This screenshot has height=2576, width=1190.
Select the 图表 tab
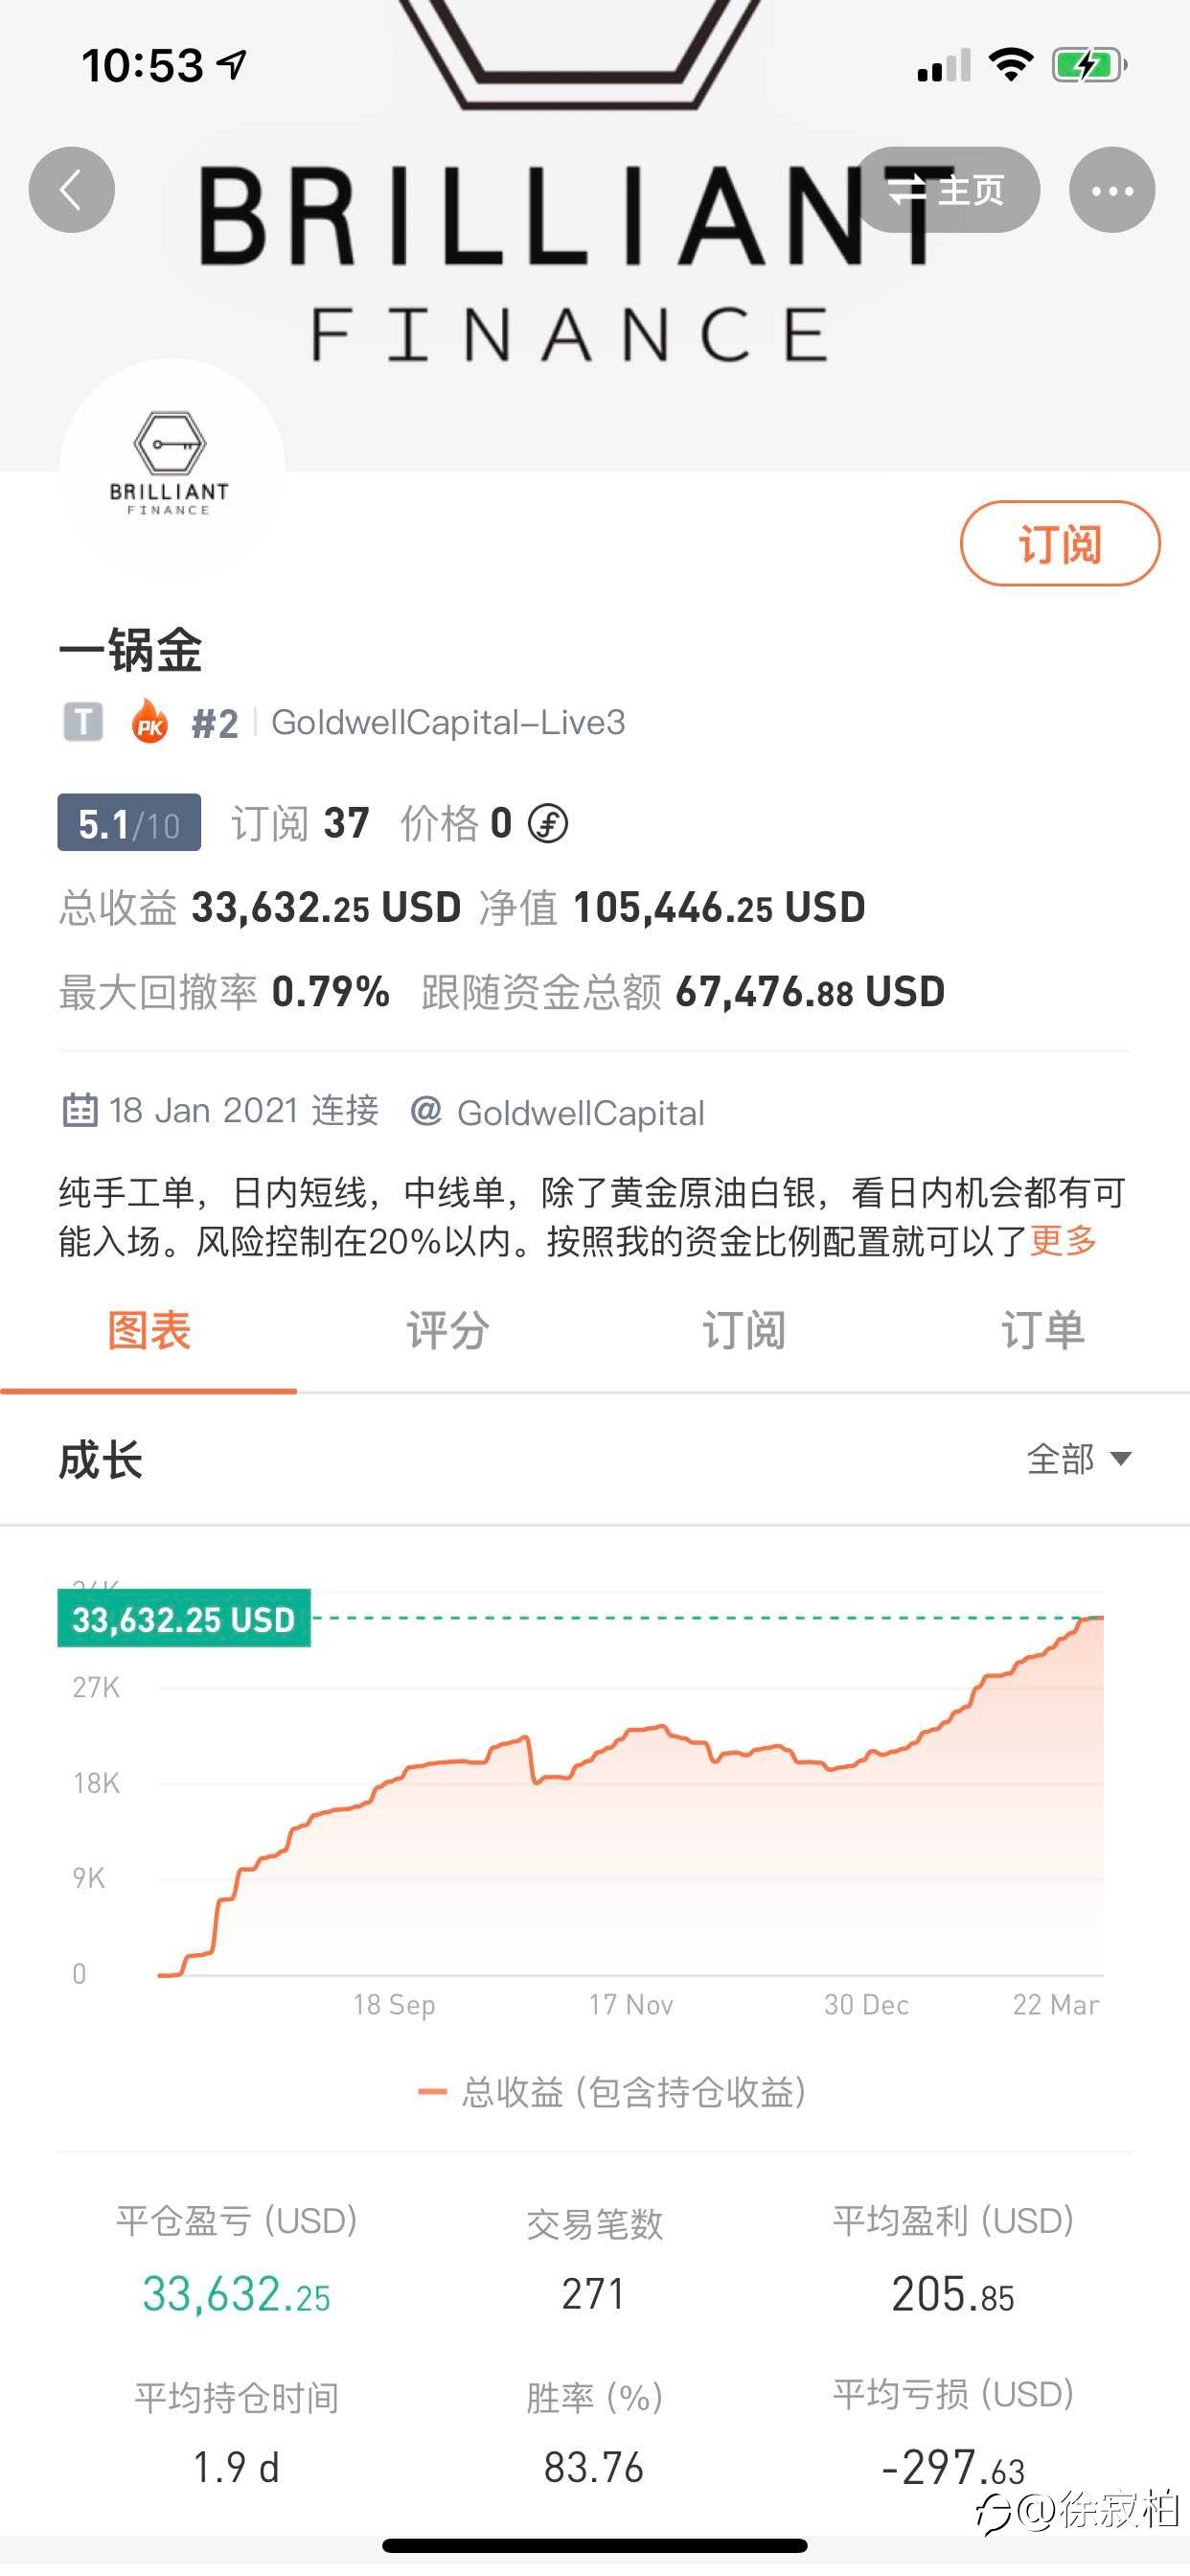coord(149,1331)
